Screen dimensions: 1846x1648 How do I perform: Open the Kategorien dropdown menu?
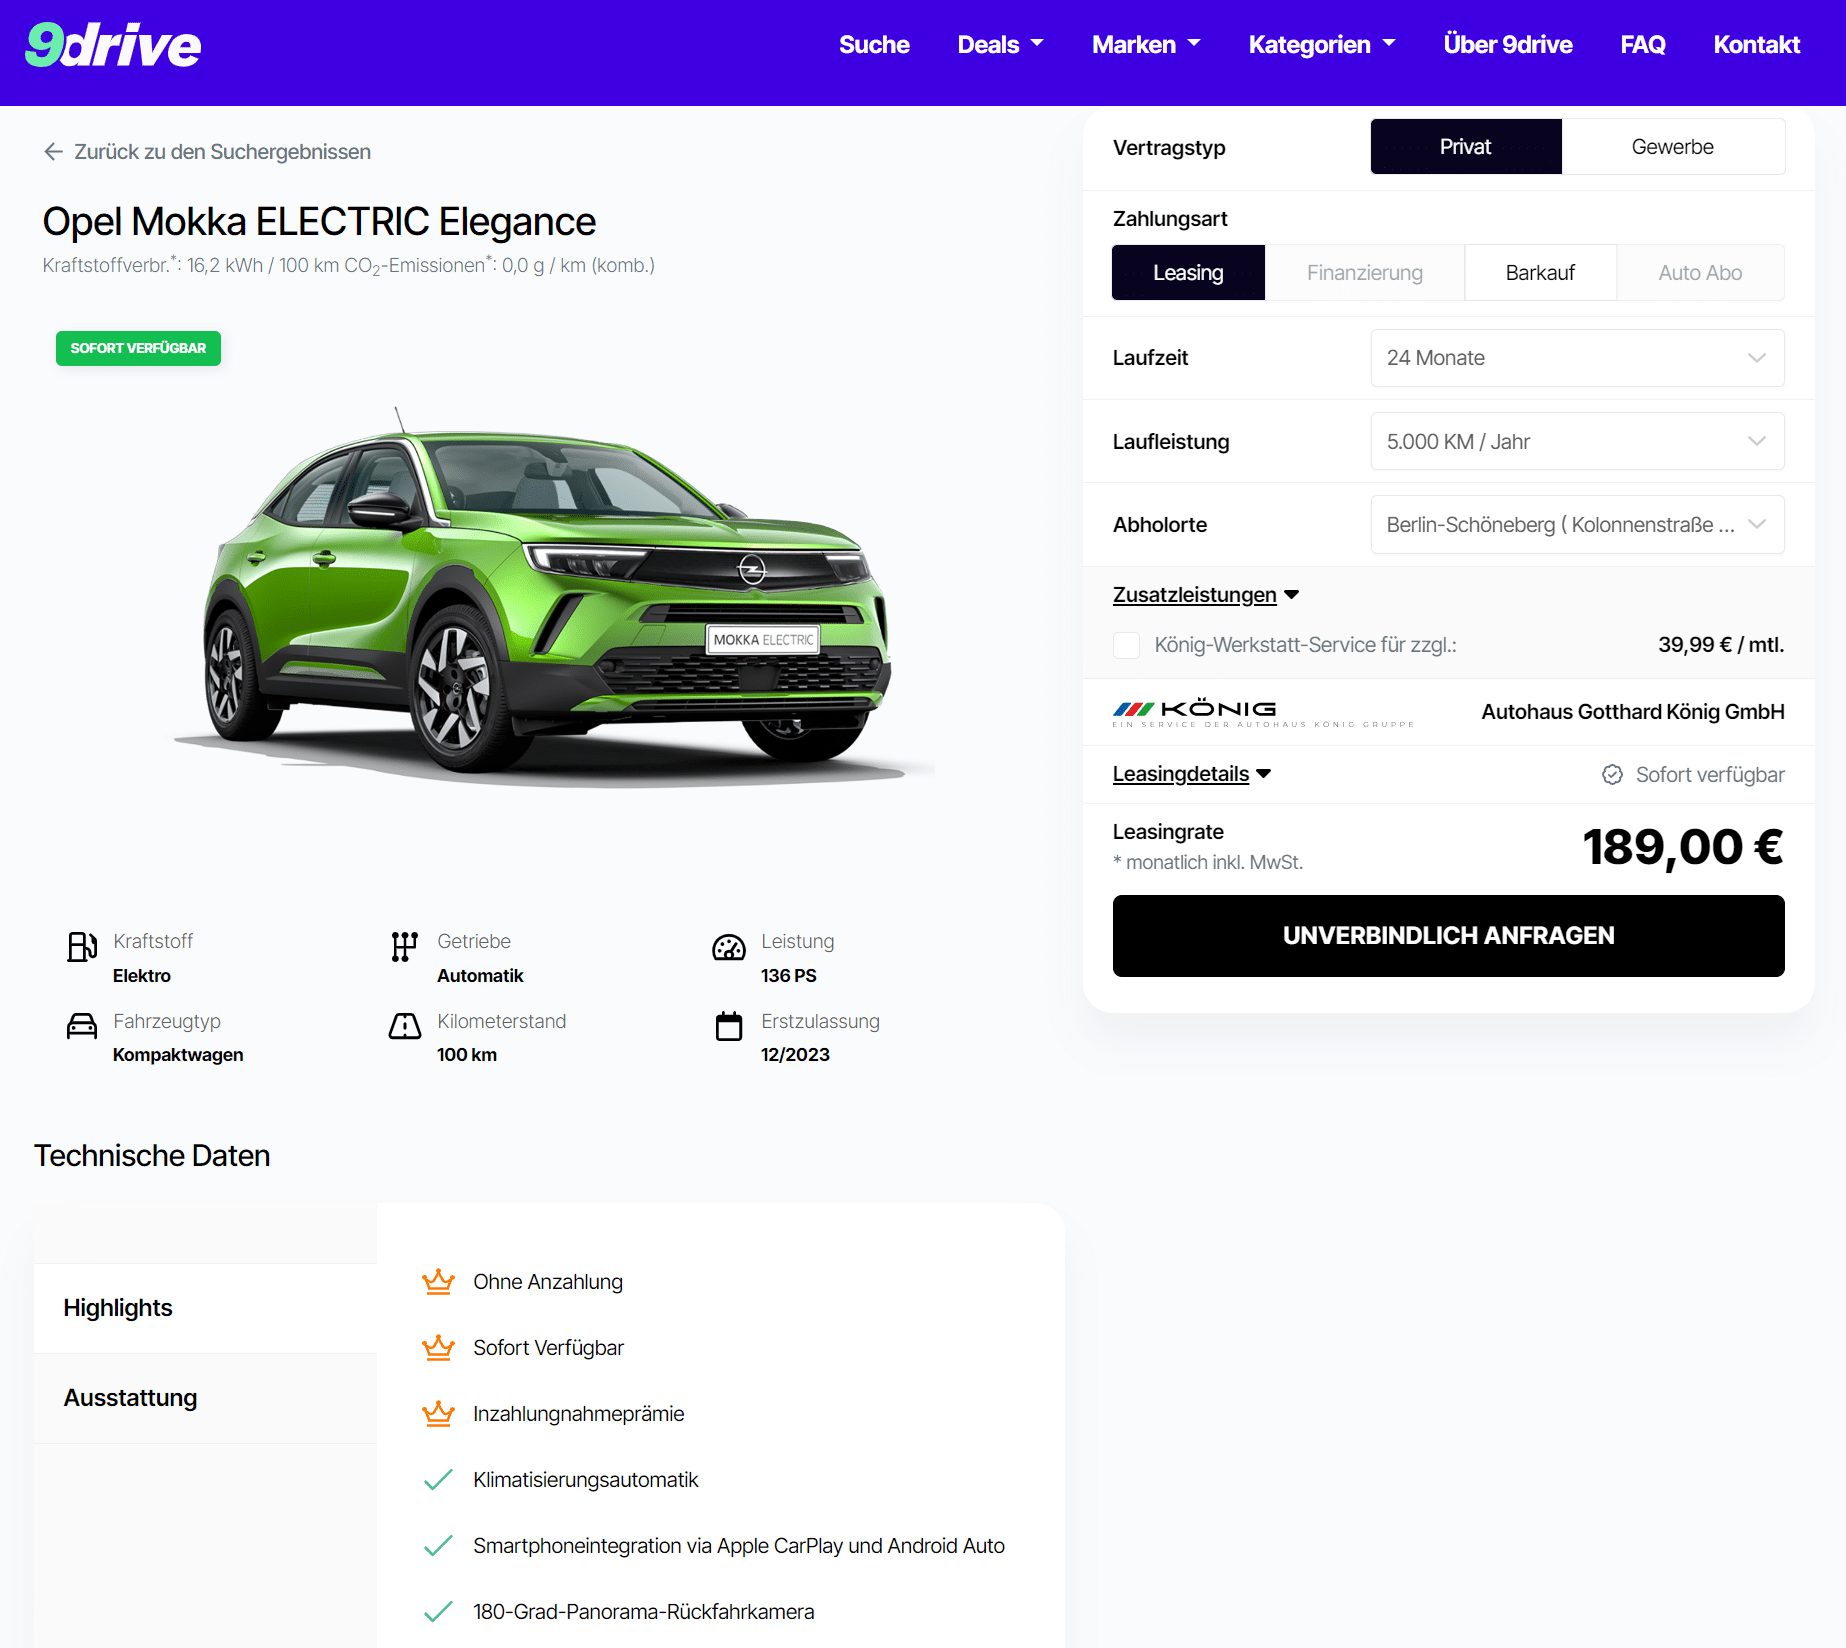coord(1321,45)
